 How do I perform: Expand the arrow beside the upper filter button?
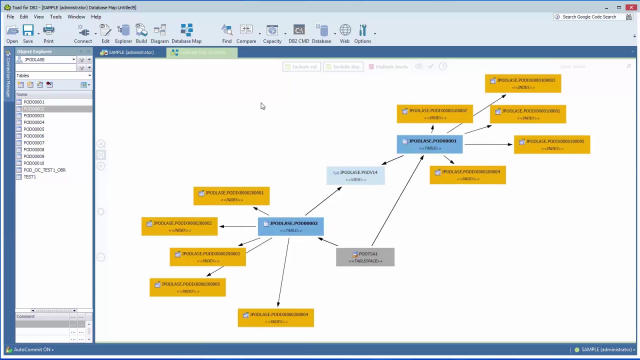coord(89,60)
